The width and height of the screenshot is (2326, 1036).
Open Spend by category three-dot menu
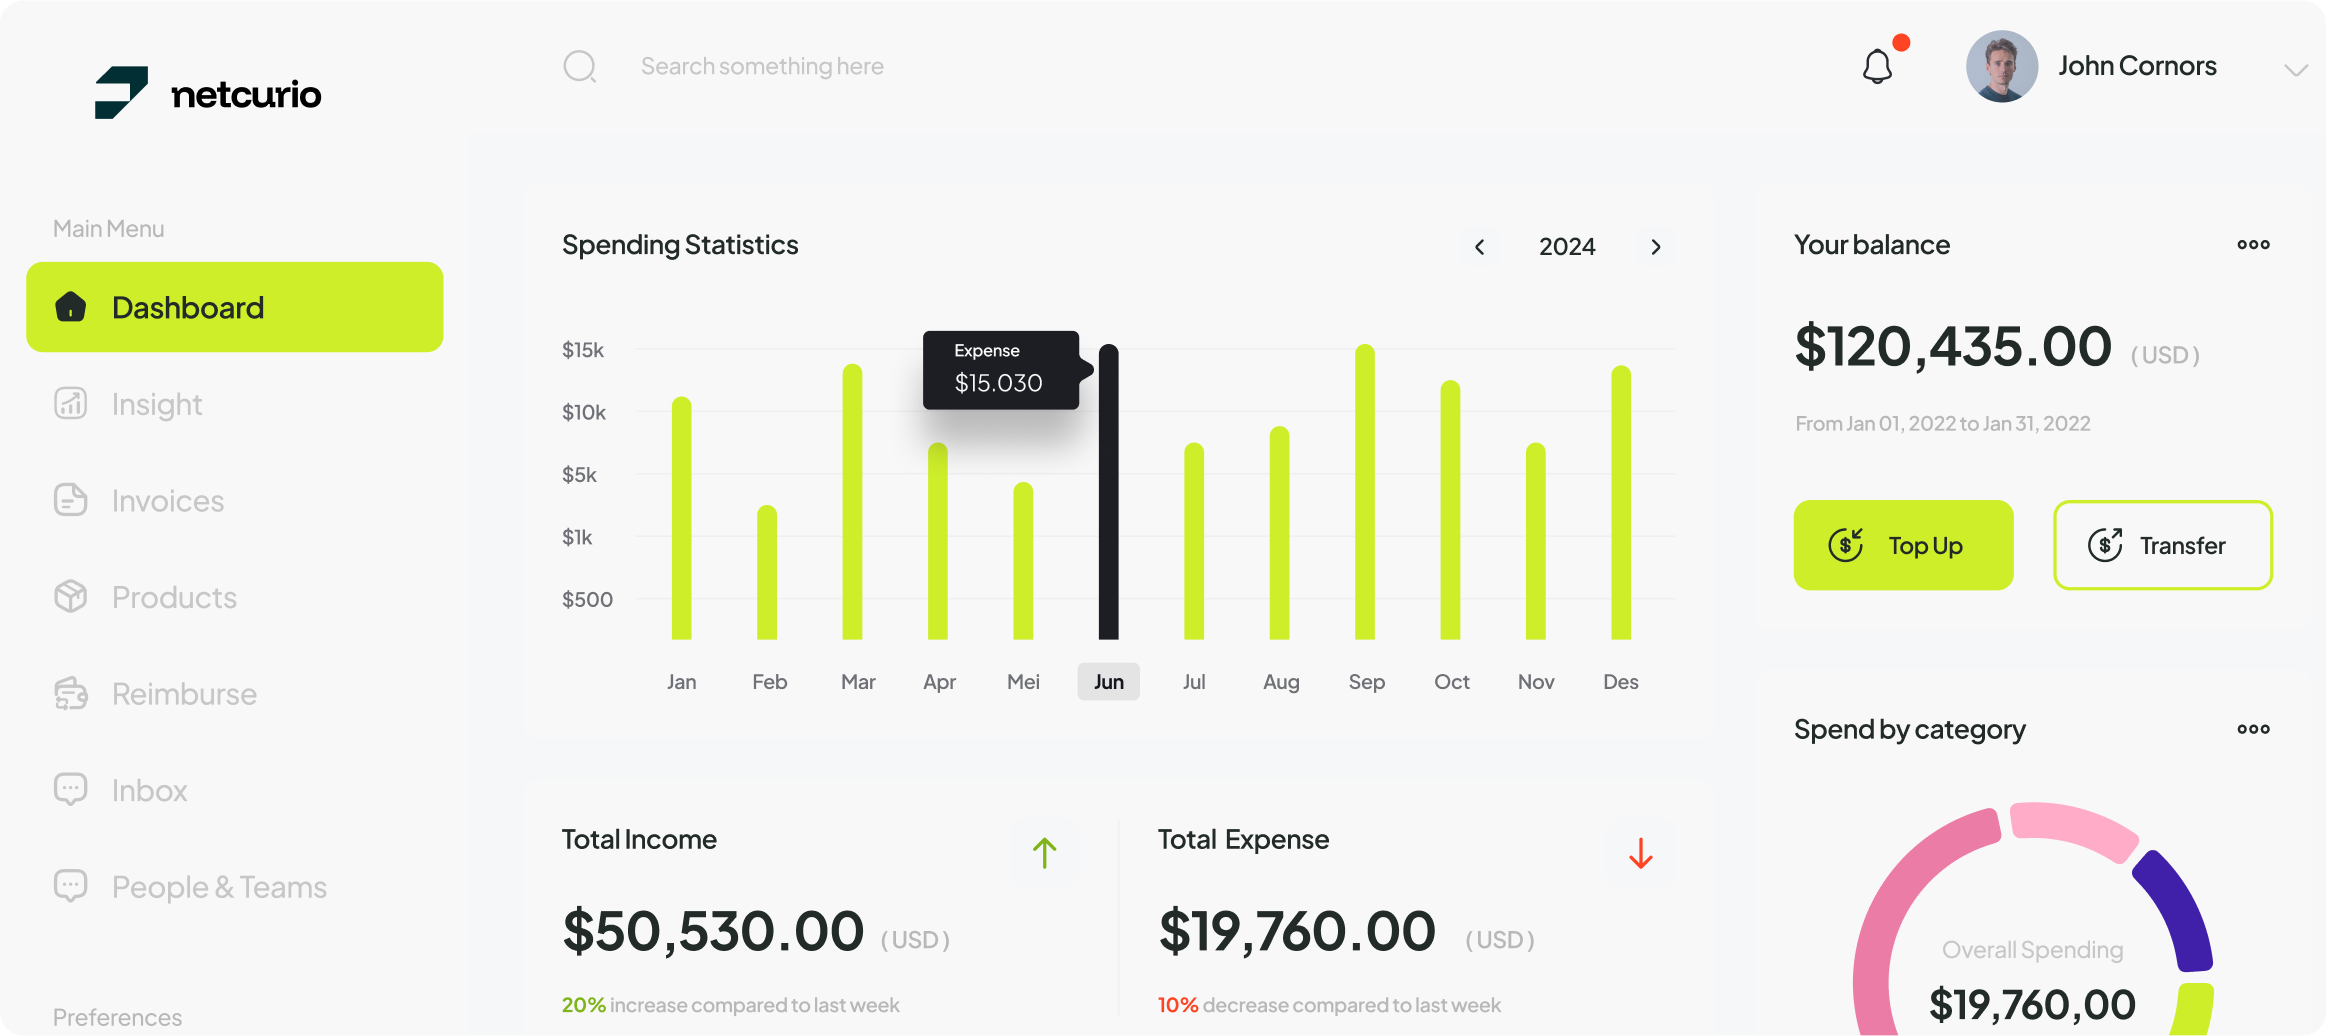click(x=2253, y=729)
